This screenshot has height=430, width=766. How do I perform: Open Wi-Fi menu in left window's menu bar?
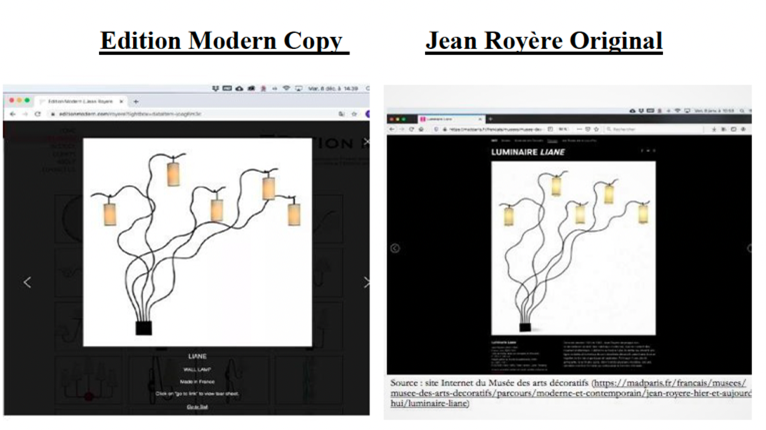pyautogui.click(x=286, y=88)
